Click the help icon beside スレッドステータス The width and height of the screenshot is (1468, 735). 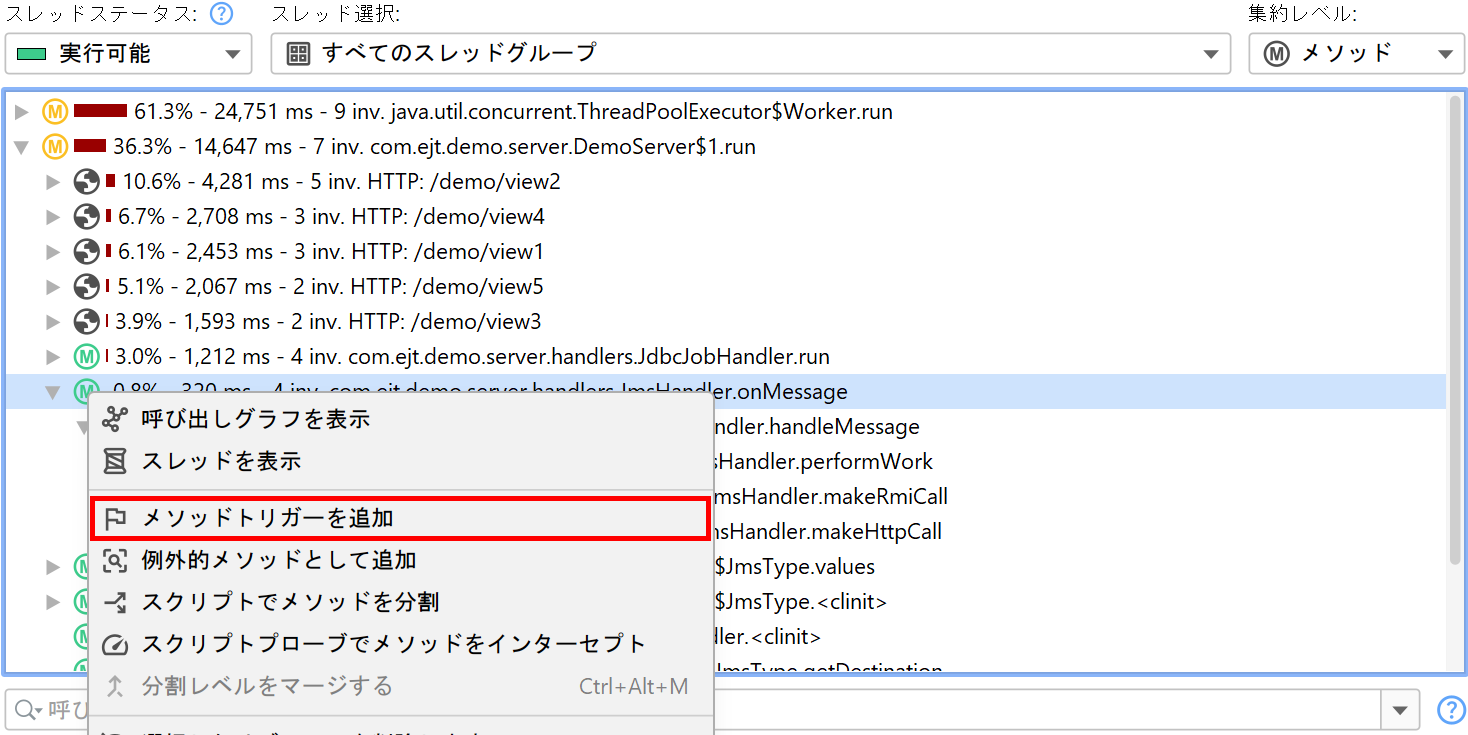pos(221,14)
